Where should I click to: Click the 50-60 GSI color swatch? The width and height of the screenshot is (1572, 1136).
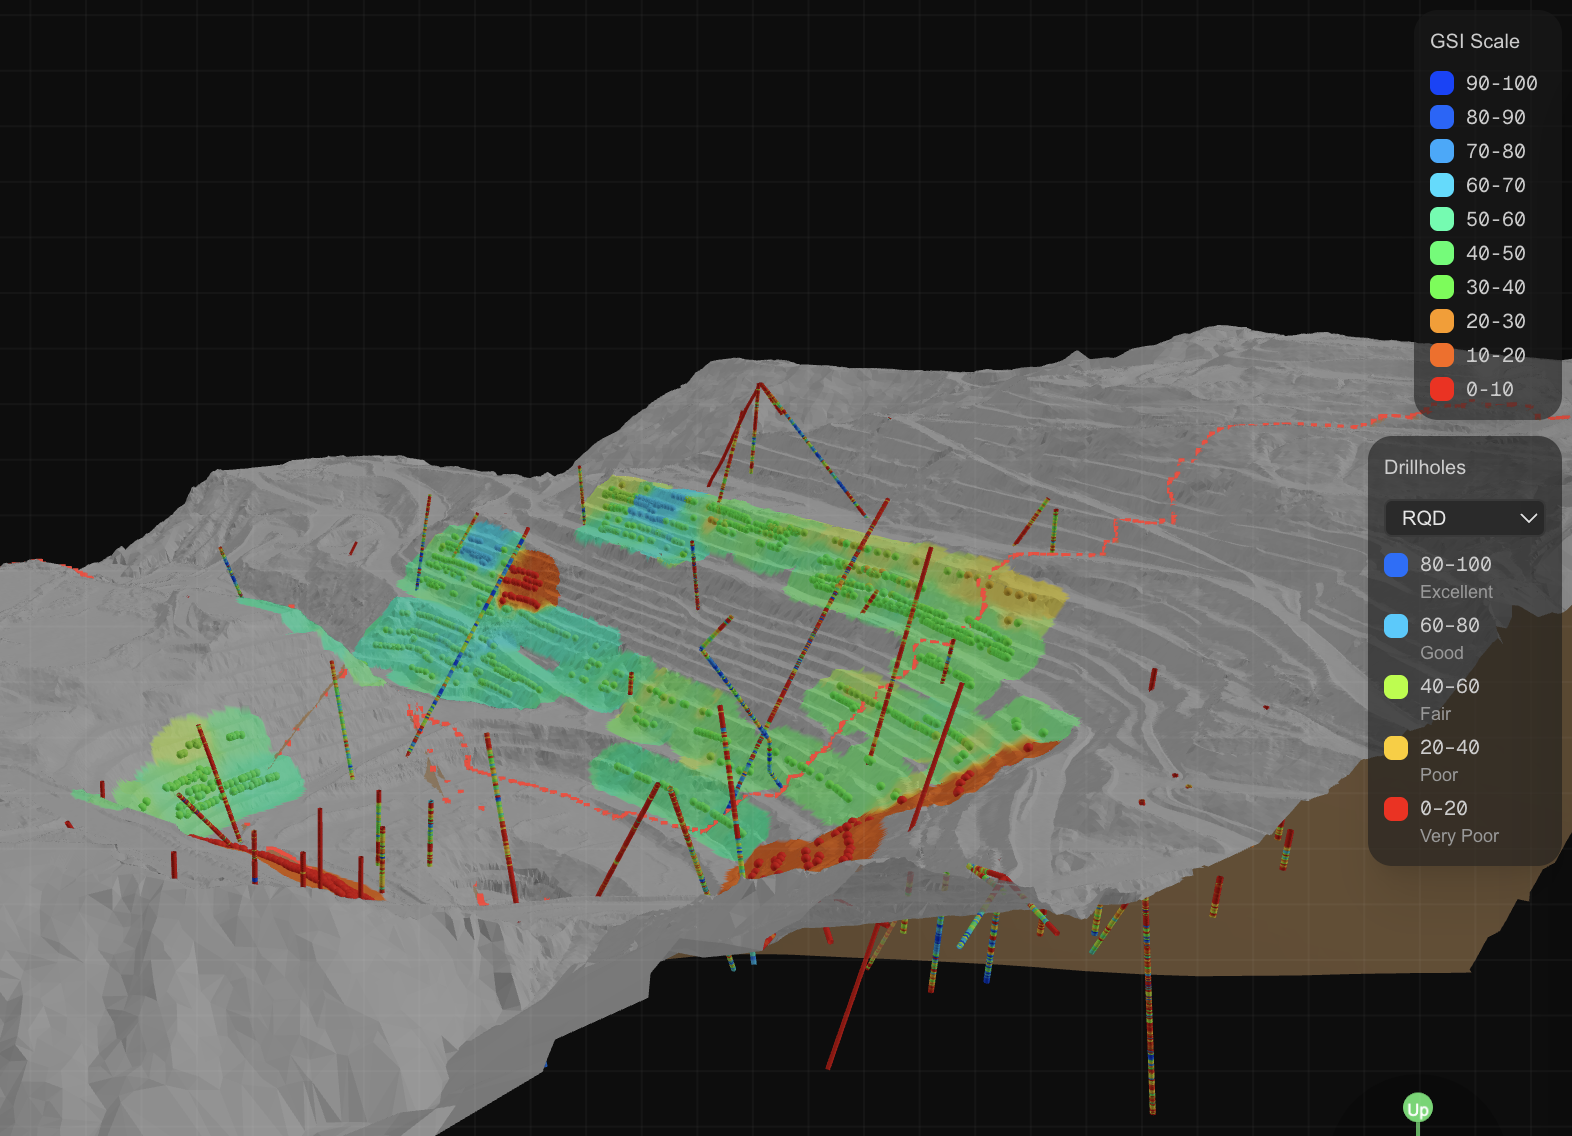point(1442,219)
